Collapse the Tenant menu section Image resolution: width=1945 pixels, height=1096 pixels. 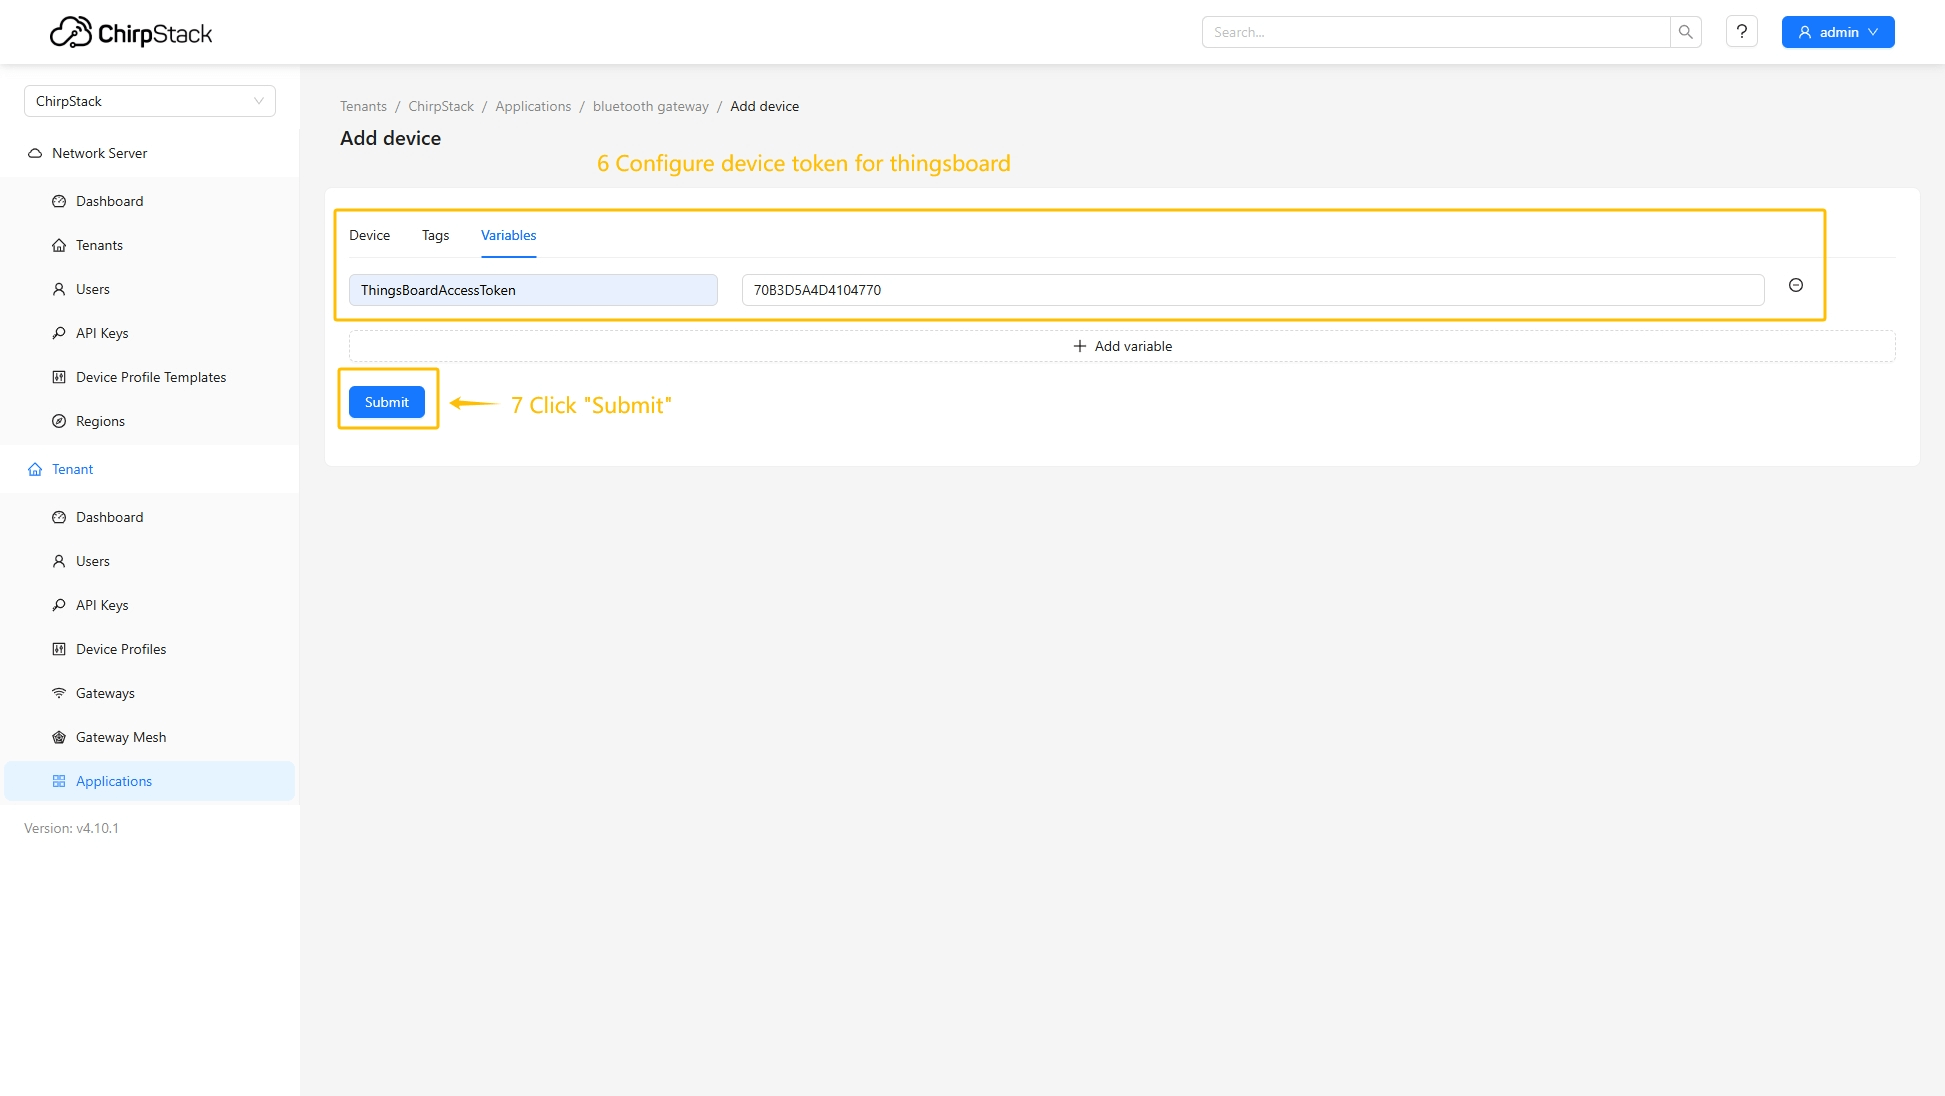72,469
